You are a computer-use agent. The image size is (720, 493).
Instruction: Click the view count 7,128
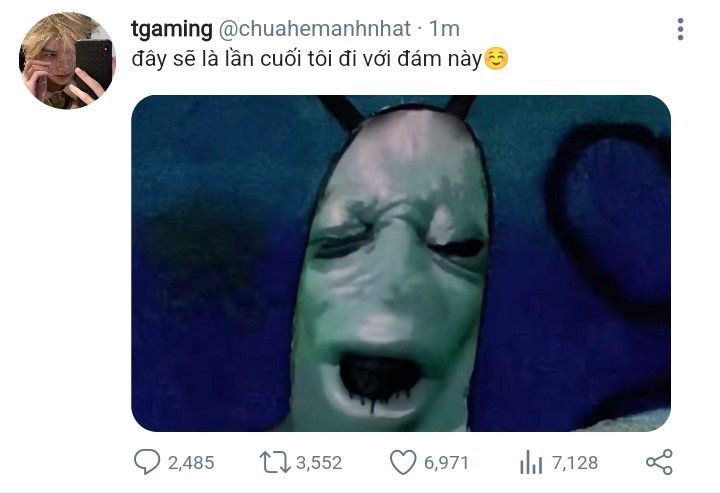tap(574, 463)
